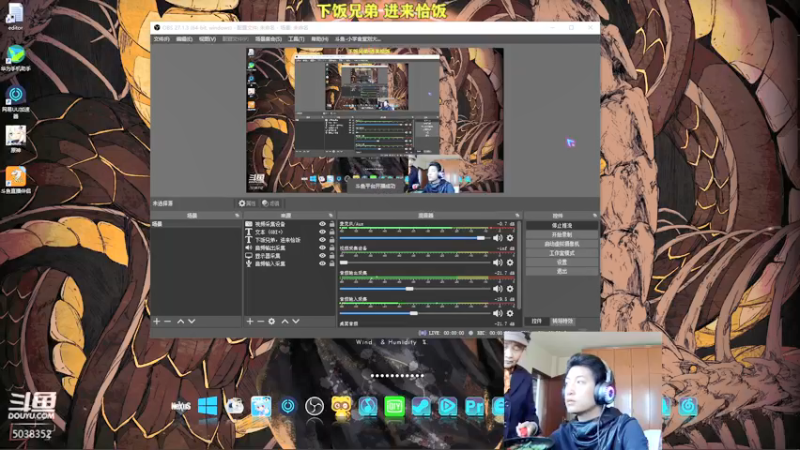The width and height of the screenshot is (800, 450).
Task: Click the 启动虚拟摄像机 button
Action: pos(562,244)
